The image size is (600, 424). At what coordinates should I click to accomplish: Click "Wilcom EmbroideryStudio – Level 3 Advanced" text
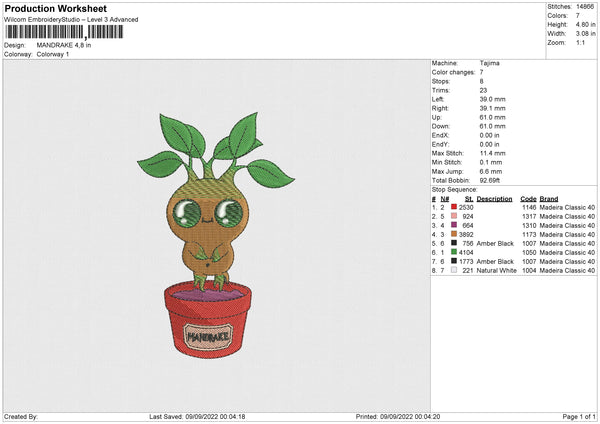(x=71, y=20)
